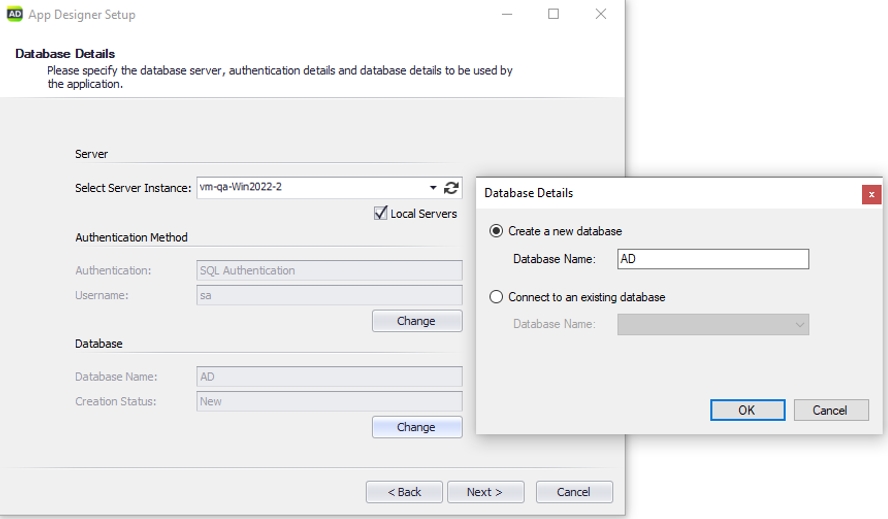Screen dimensions: 888x519
Task: Toggle the Local Servers checkbox
Action: 381,213
